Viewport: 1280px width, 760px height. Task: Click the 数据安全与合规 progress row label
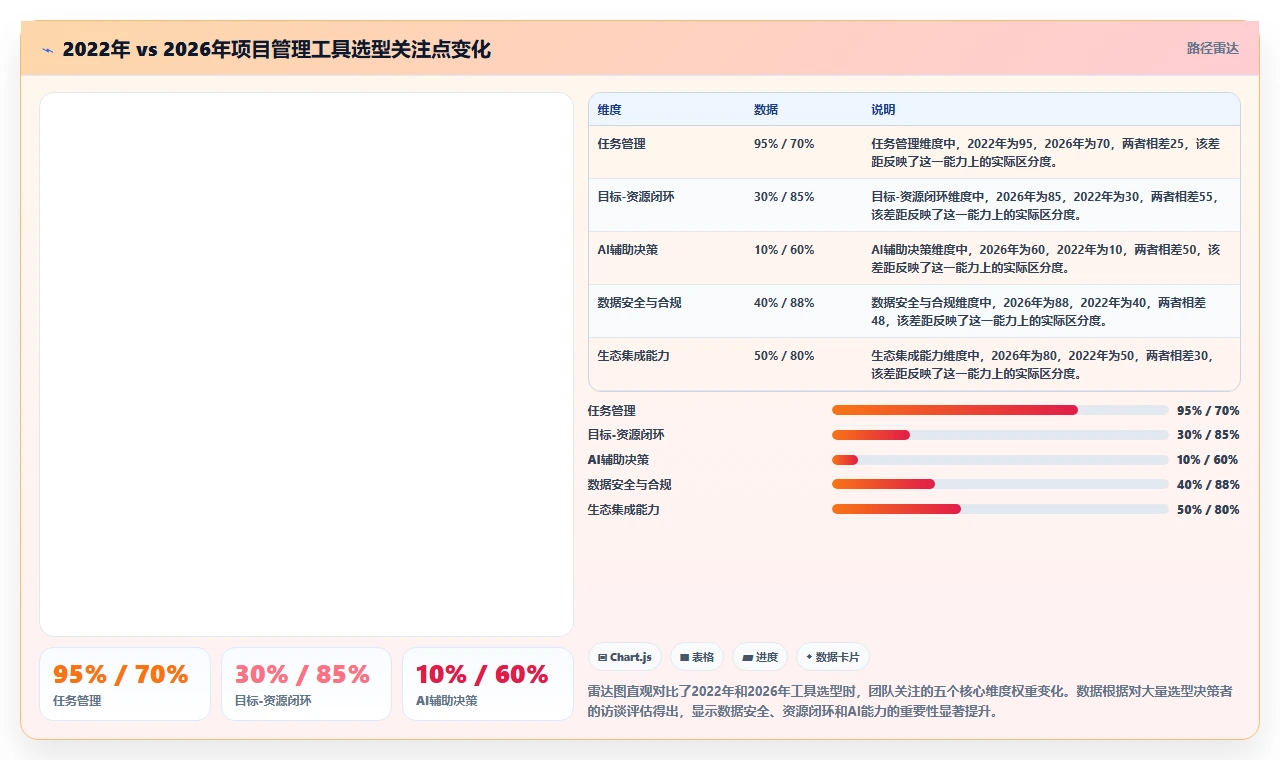coord(630,485)
